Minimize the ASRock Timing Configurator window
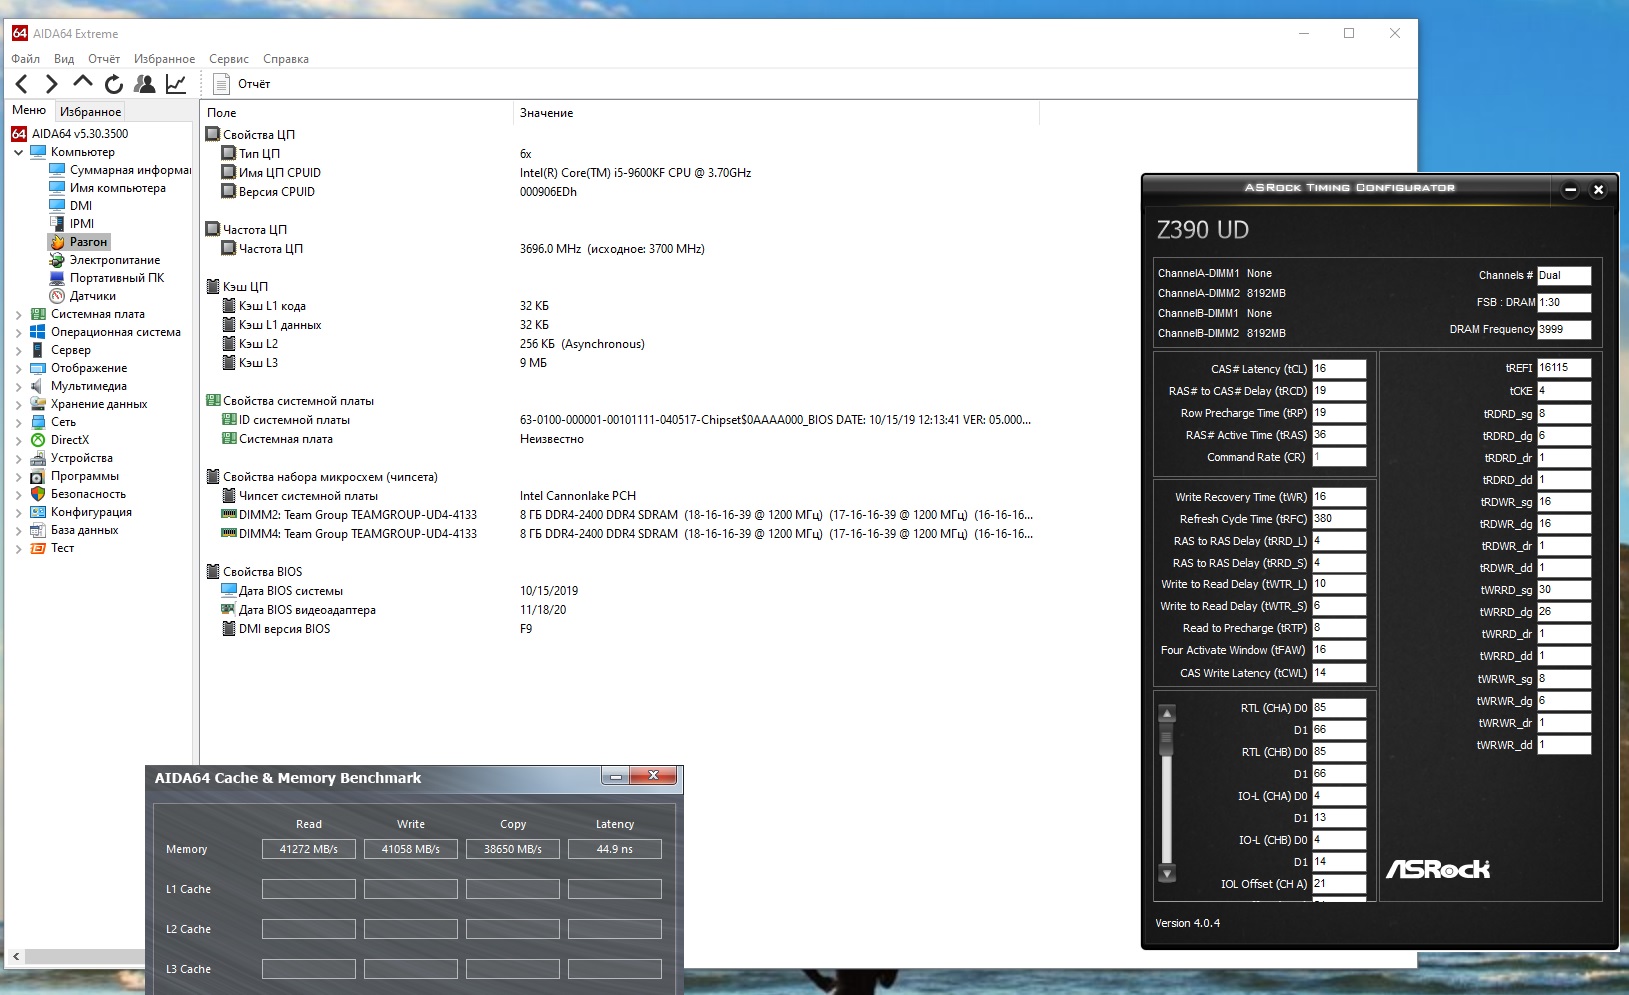1629x995 pixels. point(1570,189)
